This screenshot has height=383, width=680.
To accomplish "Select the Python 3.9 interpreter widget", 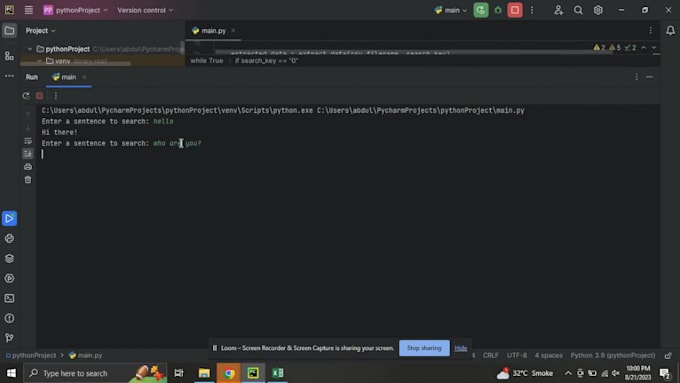I will [612, 355].
